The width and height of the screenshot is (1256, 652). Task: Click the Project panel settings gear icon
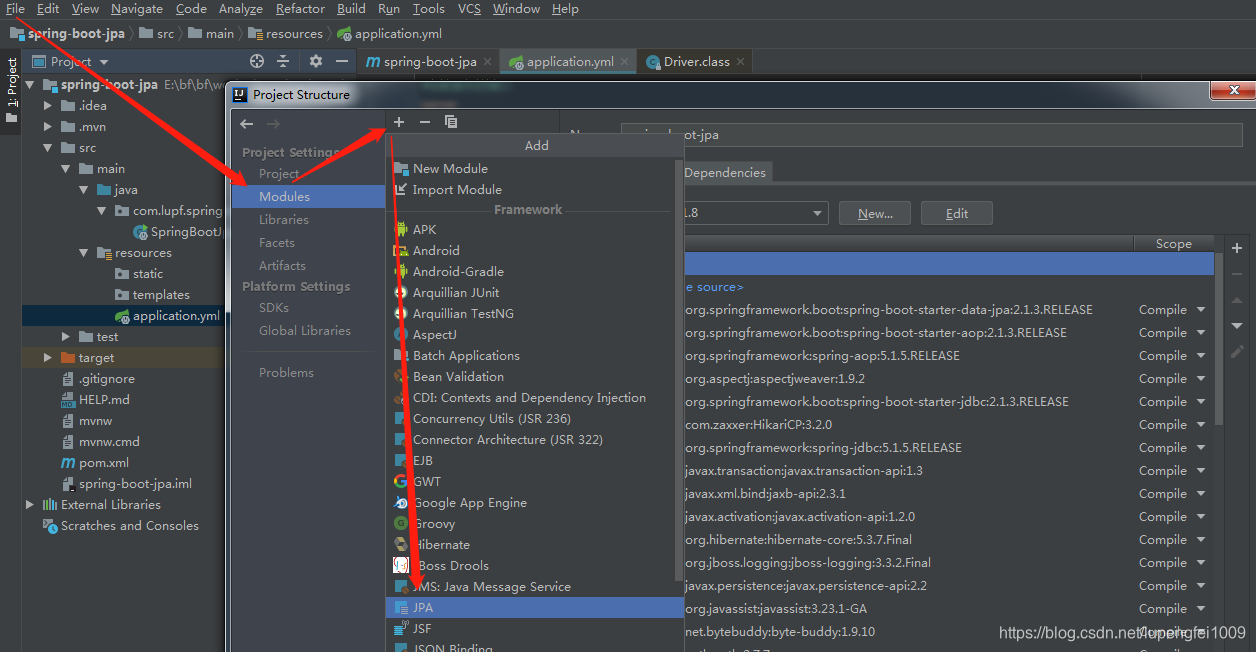pyautogui.click(x=316, y=61)
